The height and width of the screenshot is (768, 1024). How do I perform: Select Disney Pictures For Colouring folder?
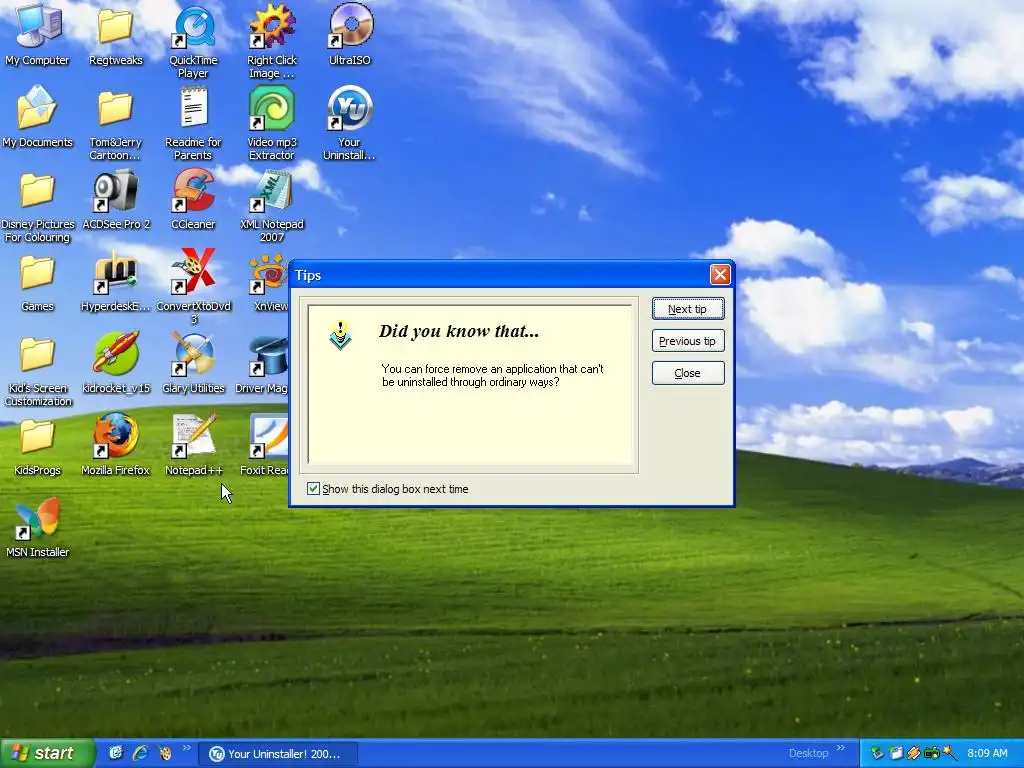point(37,205)
